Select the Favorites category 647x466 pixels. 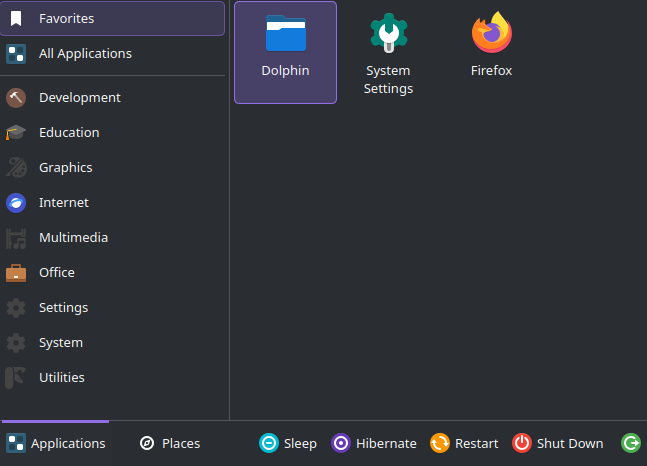pos(113,18)
